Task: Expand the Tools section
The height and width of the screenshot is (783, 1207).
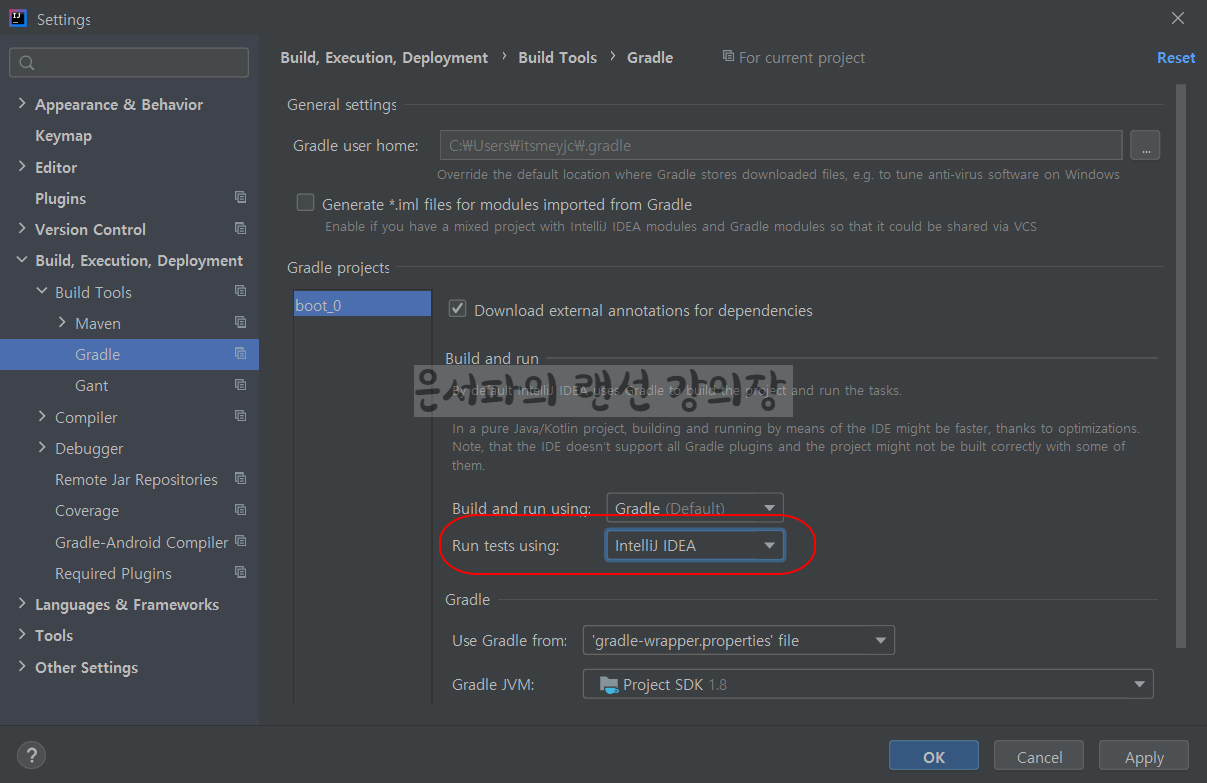Action: pos(22,634)
